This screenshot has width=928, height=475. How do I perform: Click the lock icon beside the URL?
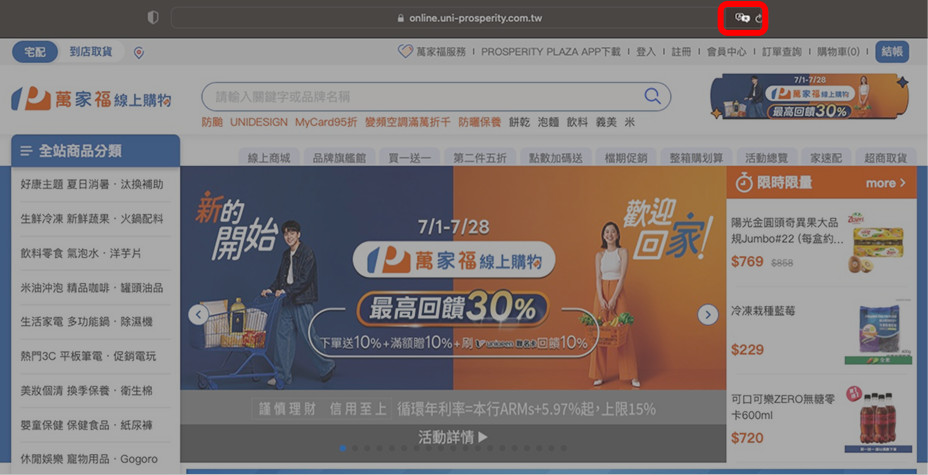point(401,18)
